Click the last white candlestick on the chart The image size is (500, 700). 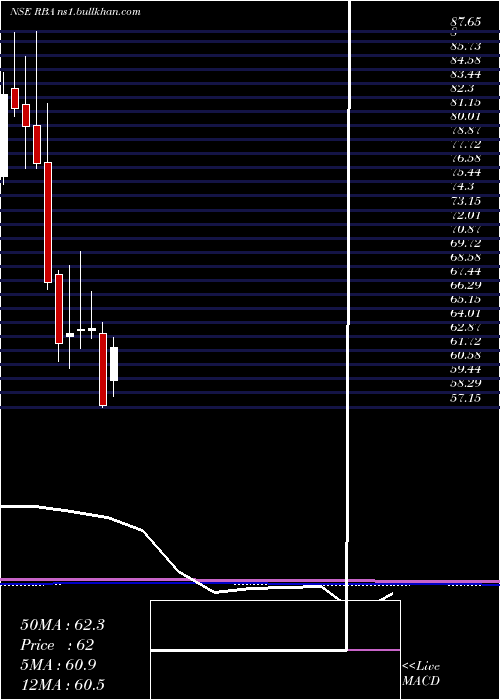coord(114,364)
